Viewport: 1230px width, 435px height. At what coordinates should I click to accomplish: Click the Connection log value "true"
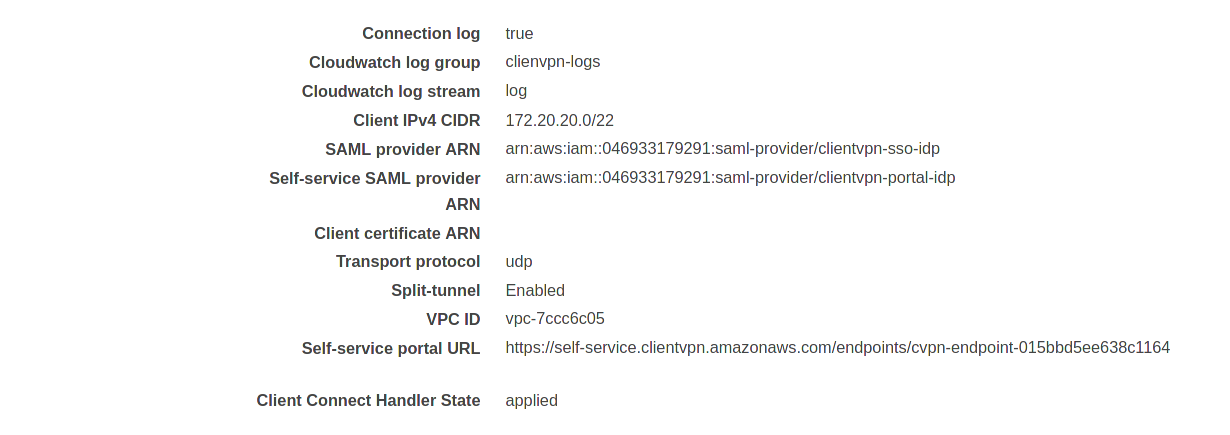click(519, 33)
